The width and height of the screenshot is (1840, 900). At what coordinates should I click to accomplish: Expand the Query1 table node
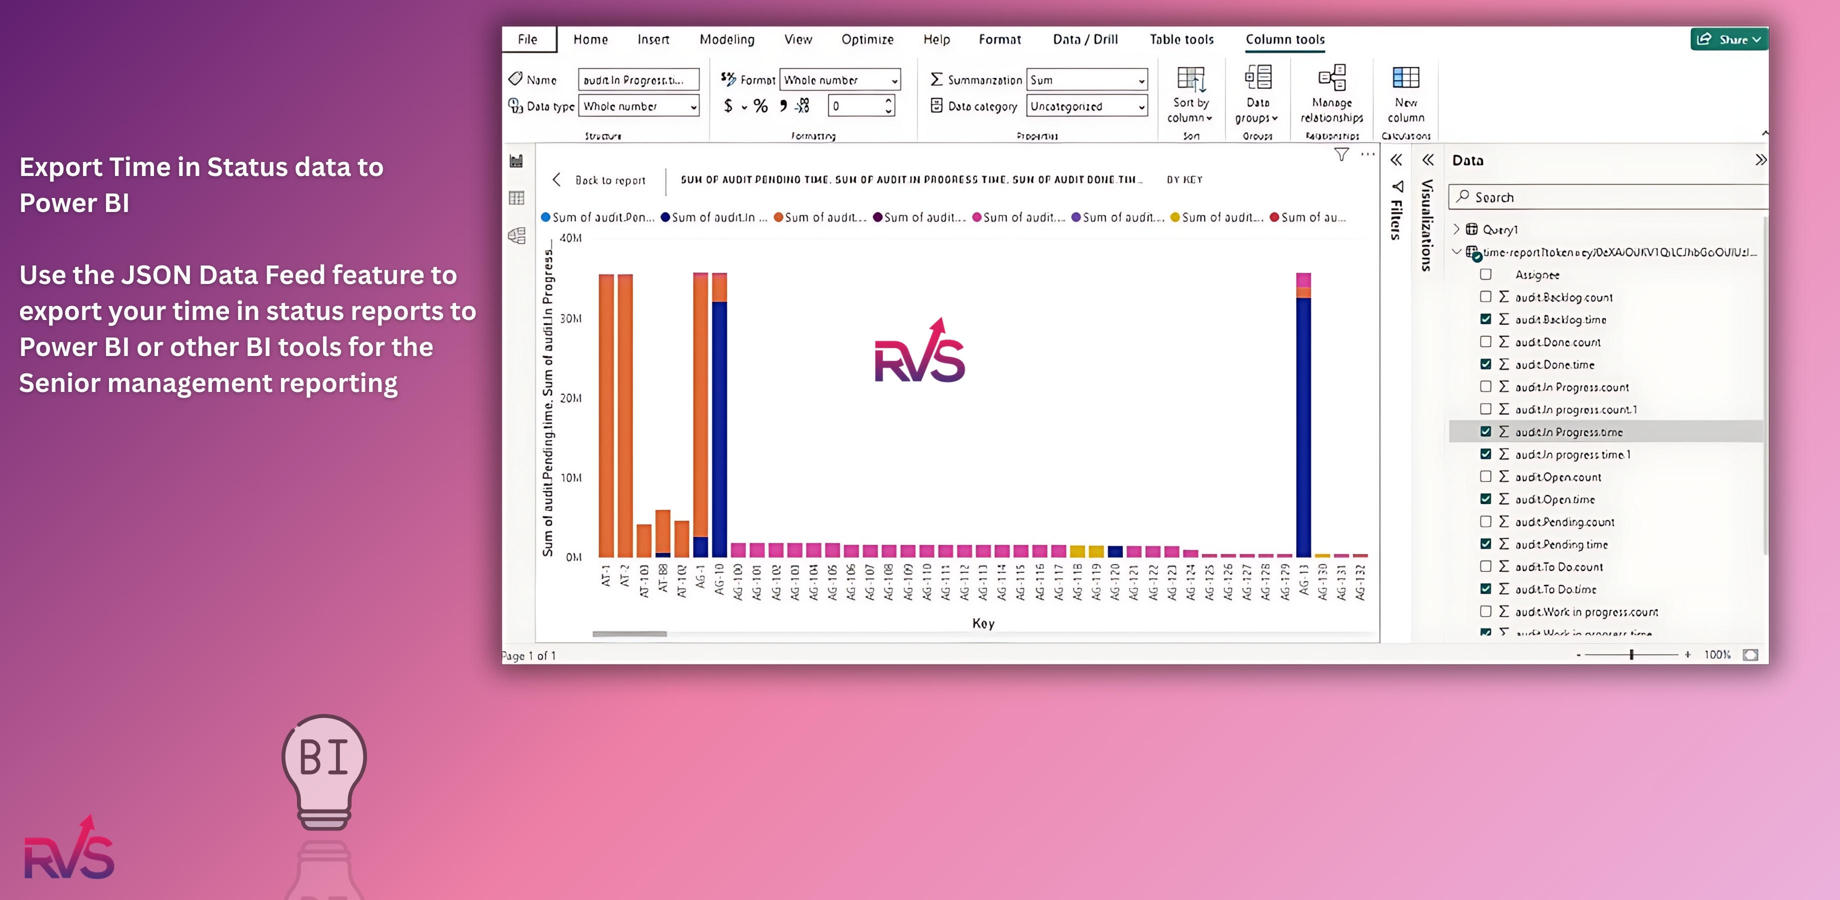[1457, 229]
